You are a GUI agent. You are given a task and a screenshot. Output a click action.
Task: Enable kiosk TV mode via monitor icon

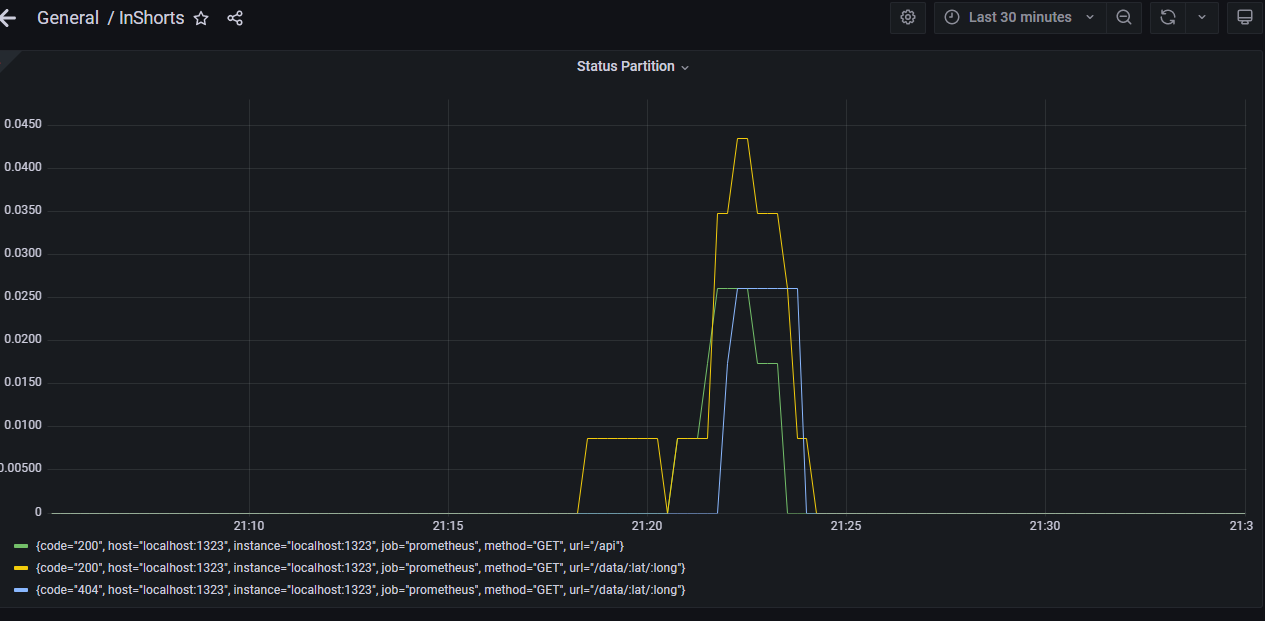[1244, 17]
